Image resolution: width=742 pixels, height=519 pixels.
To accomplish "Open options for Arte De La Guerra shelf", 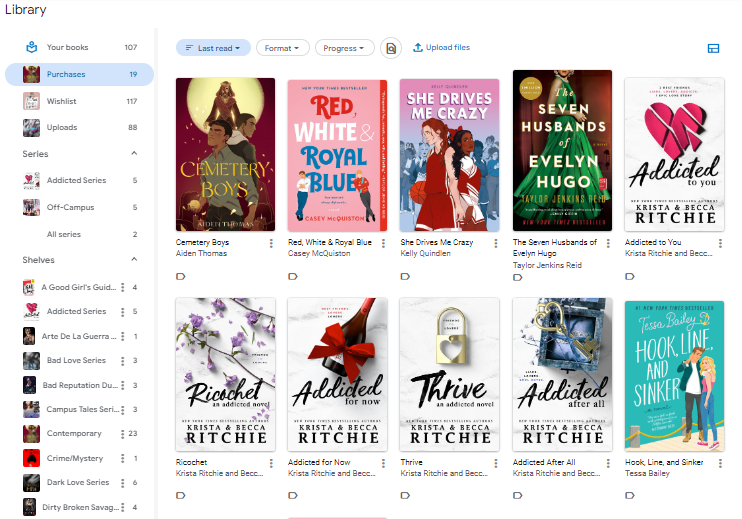I will pyautogui.click(x=123, y=336).
